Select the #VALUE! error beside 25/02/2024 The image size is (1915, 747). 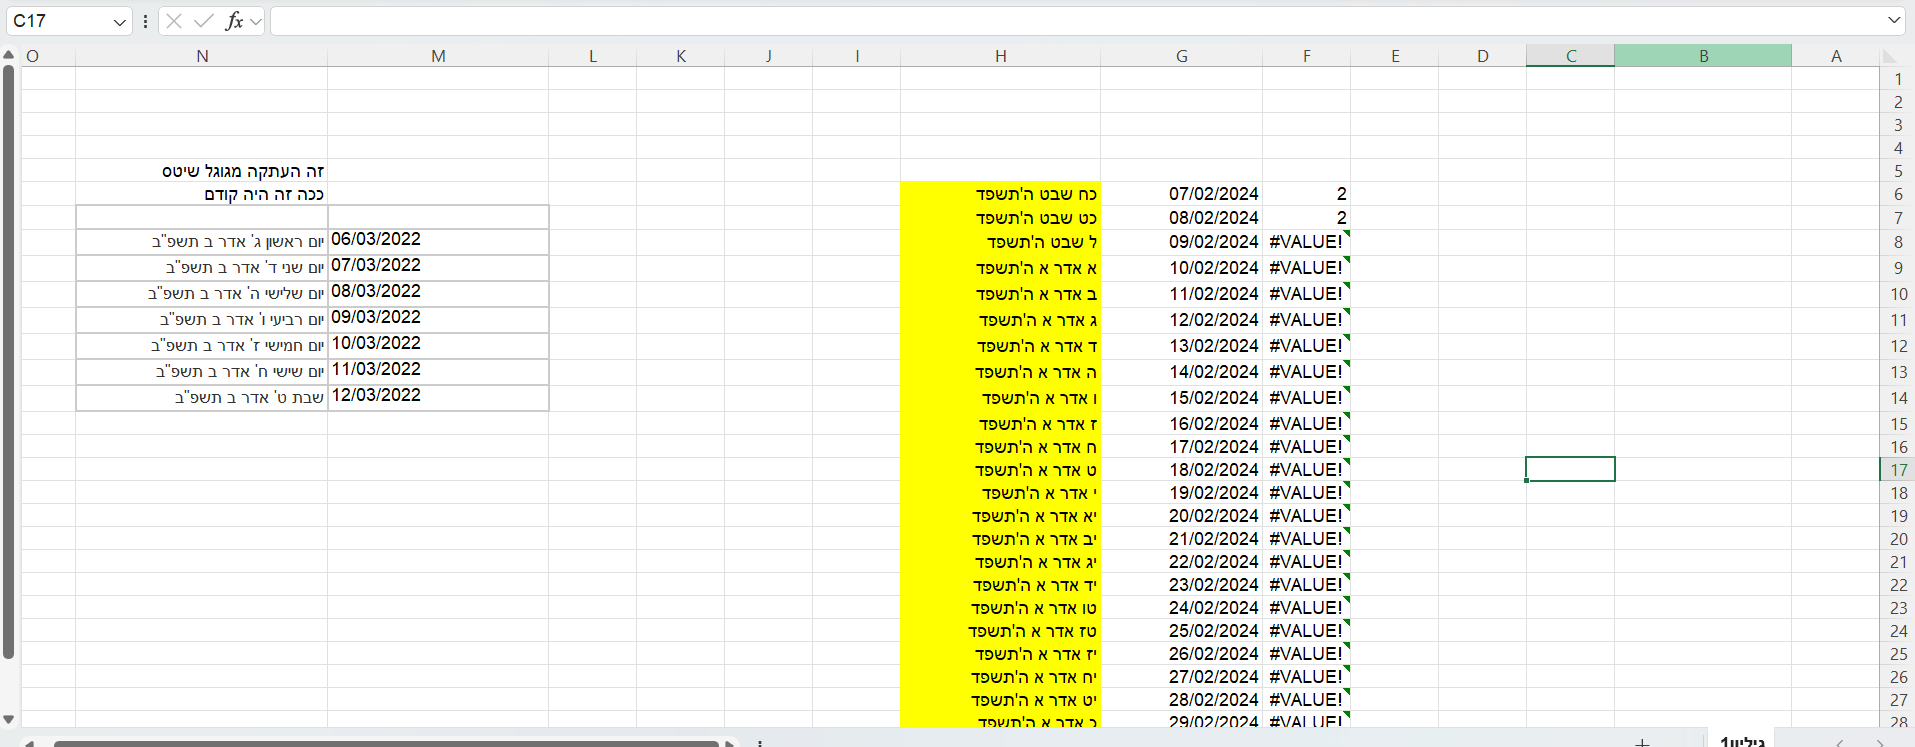(1306, 631)
